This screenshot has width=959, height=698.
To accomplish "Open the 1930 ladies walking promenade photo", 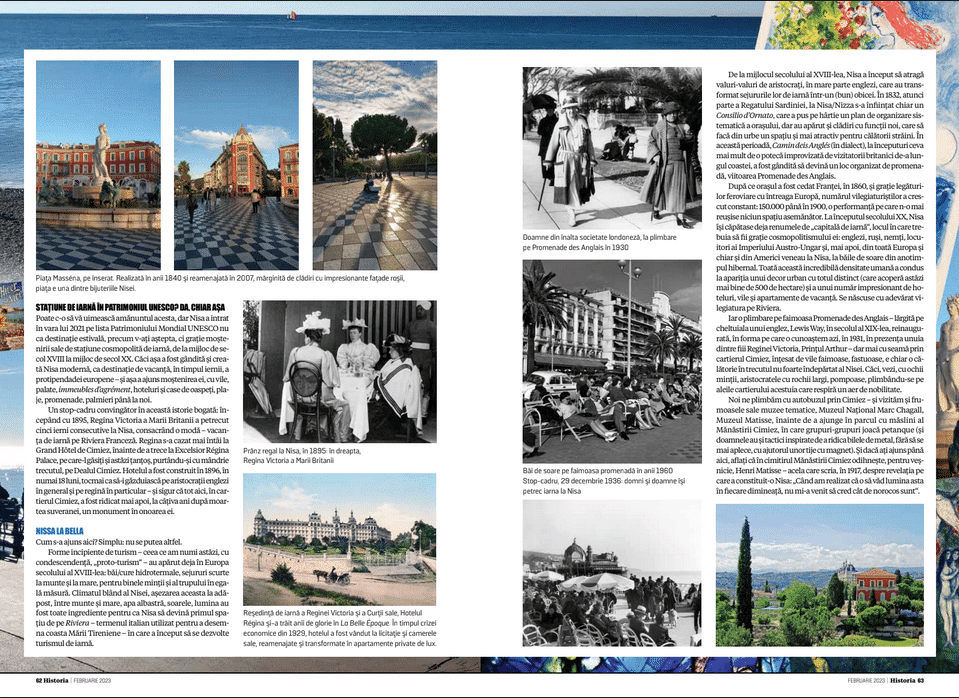I will pyautogui.click(x=611, y=148).
